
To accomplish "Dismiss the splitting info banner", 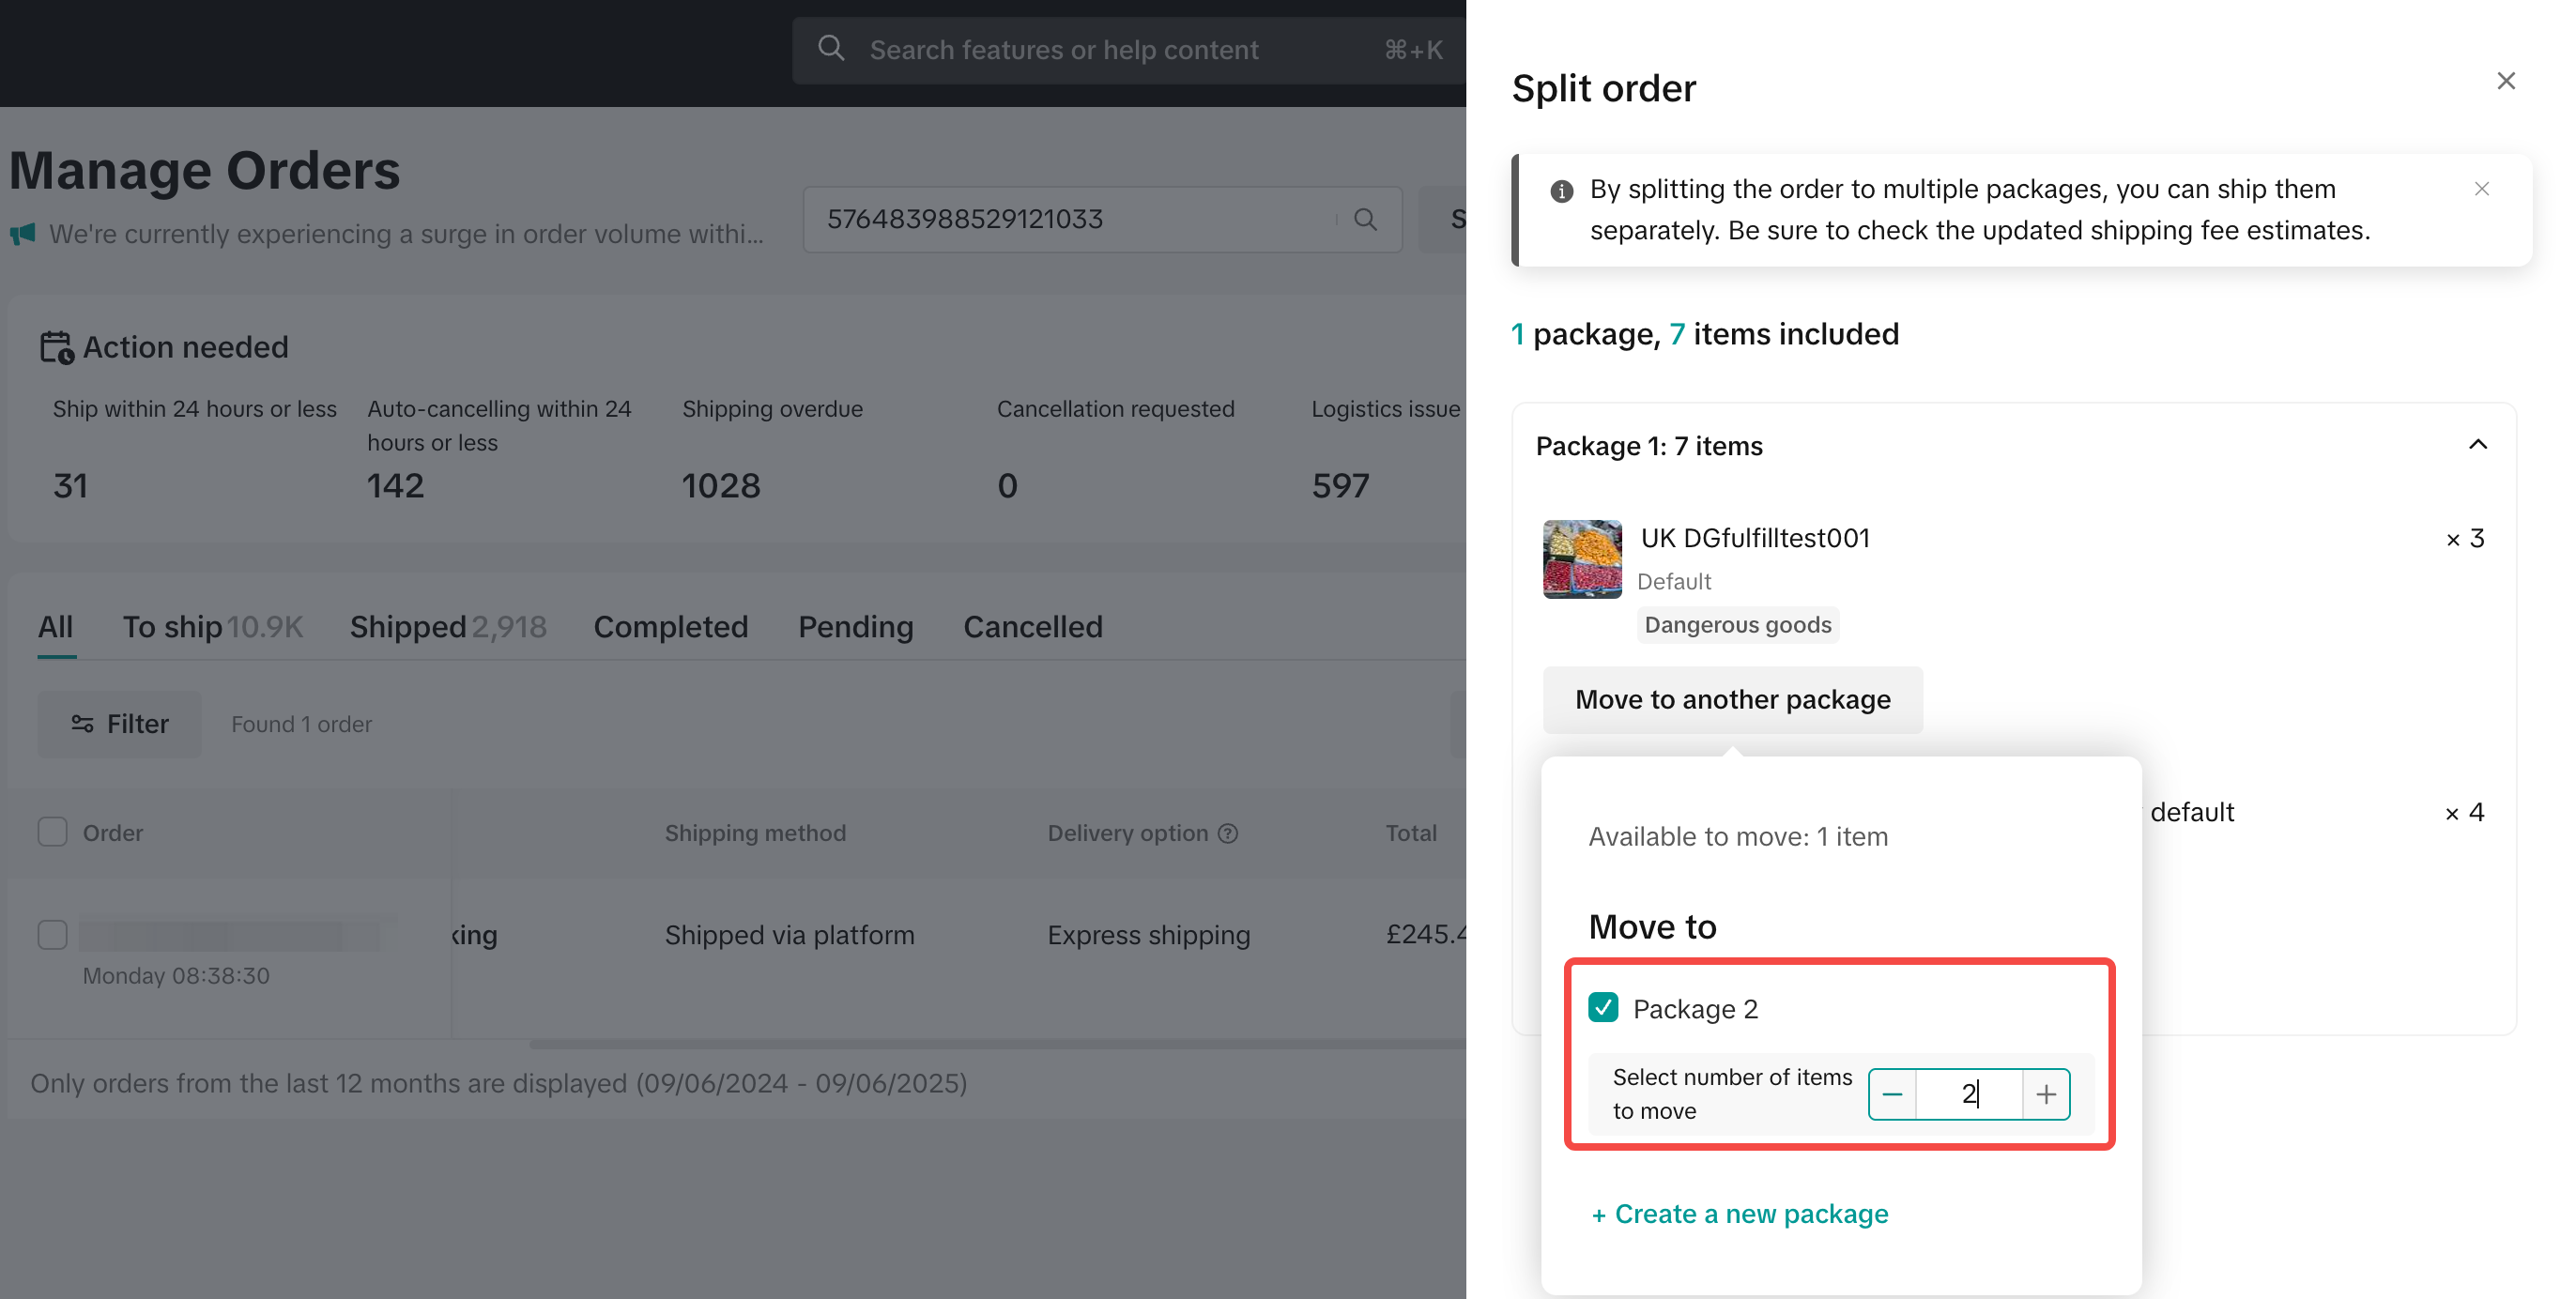I will point(2481,189).
